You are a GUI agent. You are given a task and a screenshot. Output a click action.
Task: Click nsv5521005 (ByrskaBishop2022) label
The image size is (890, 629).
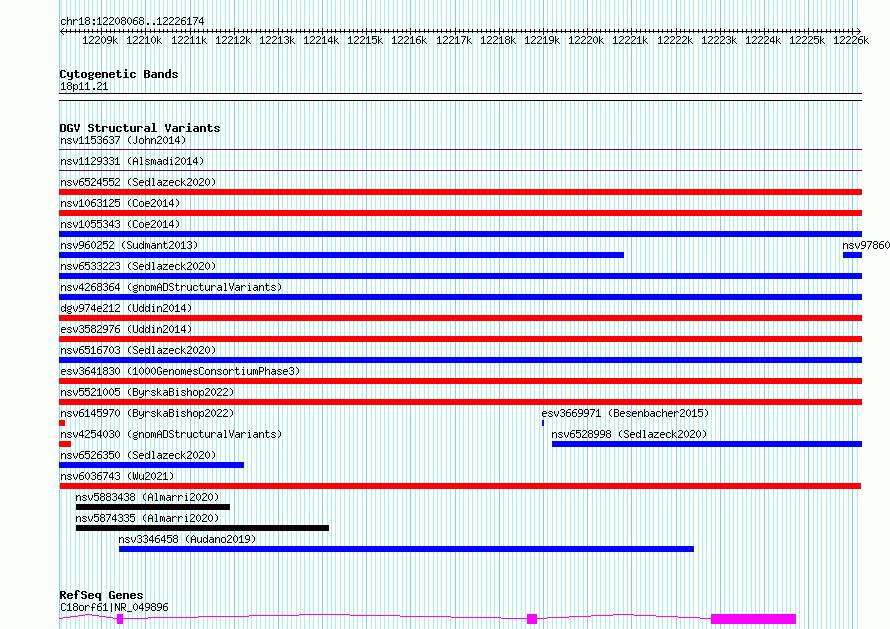(x=147, y=392)
